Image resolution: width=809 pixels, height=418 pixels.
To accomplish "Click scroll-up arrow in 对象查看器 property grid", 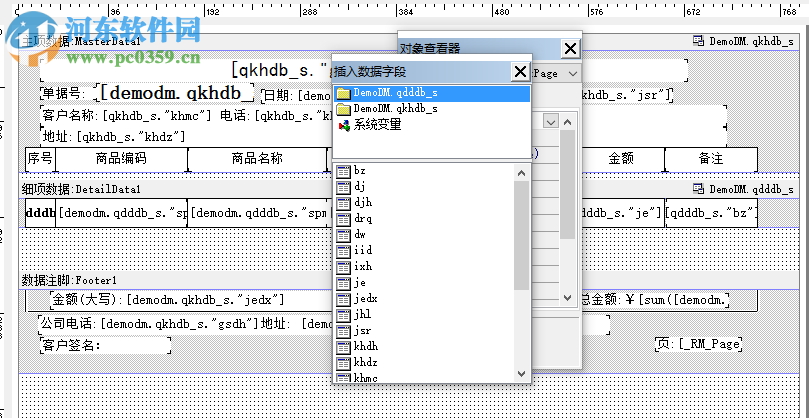I will tap(568, 122).
